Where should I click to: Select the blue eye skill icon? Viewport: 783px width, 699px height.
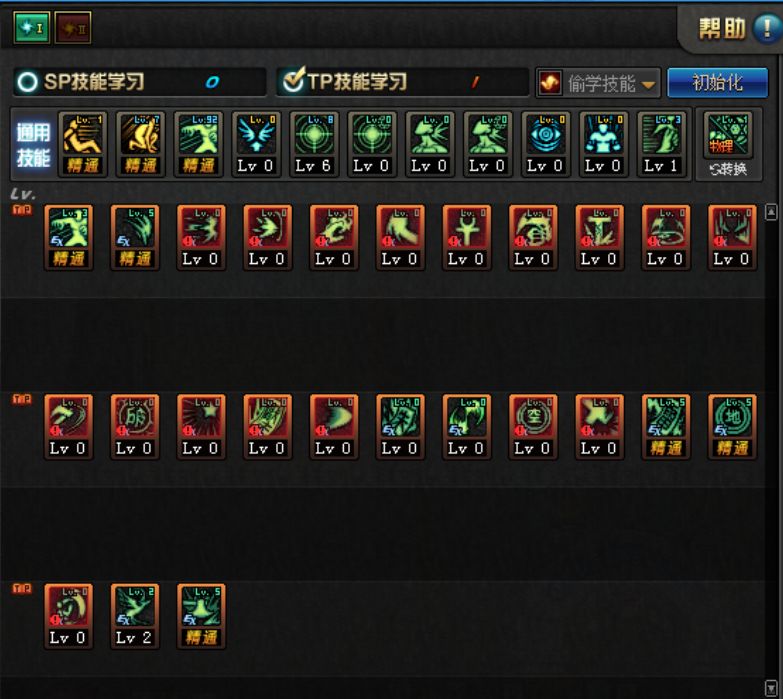point(546,144)
